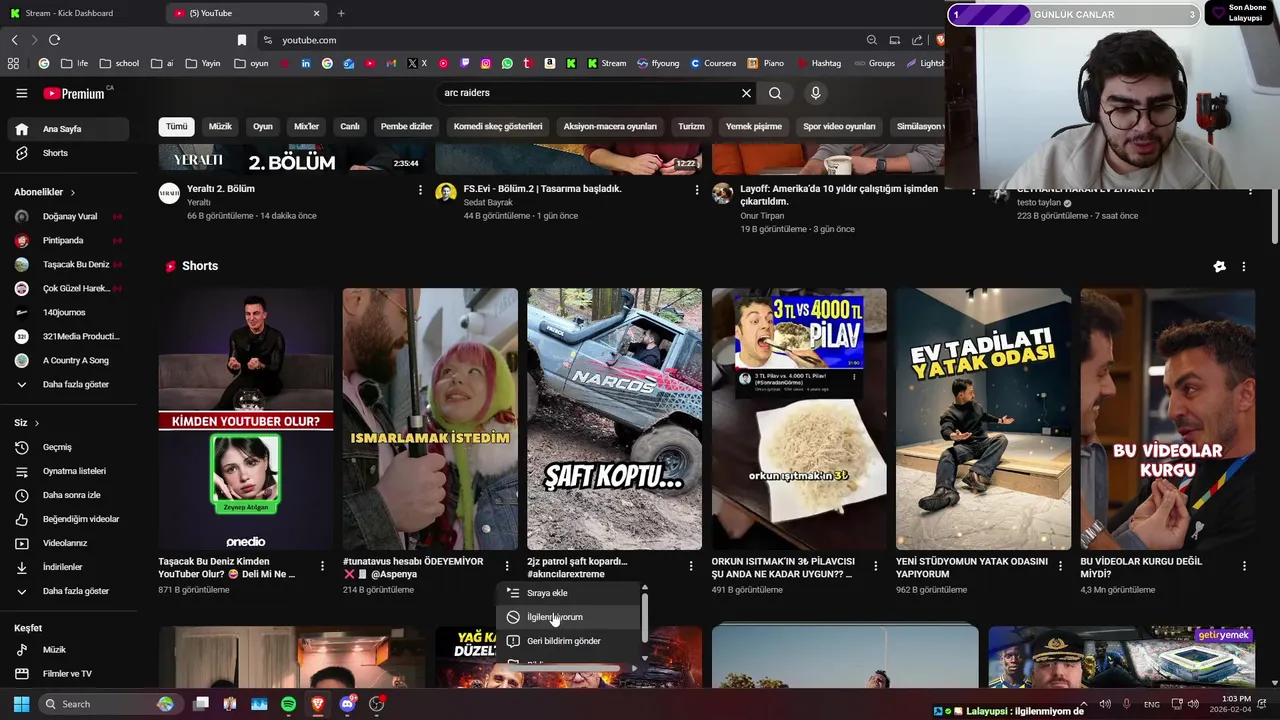Select the Turizm filter chip

point(691,127)
